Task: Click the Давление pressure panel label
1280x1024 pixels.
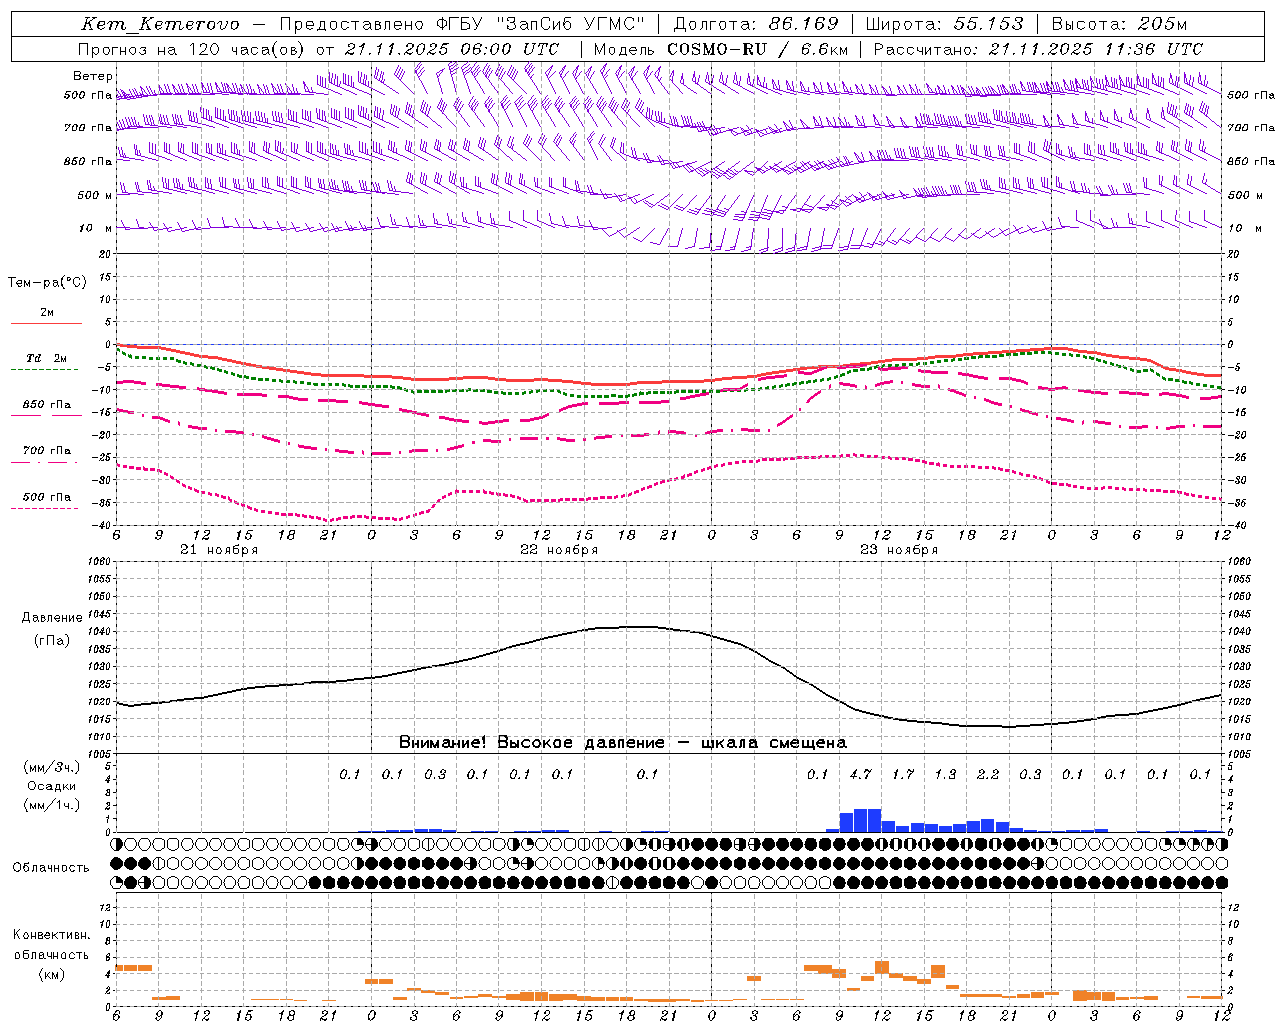Action: 52,618
